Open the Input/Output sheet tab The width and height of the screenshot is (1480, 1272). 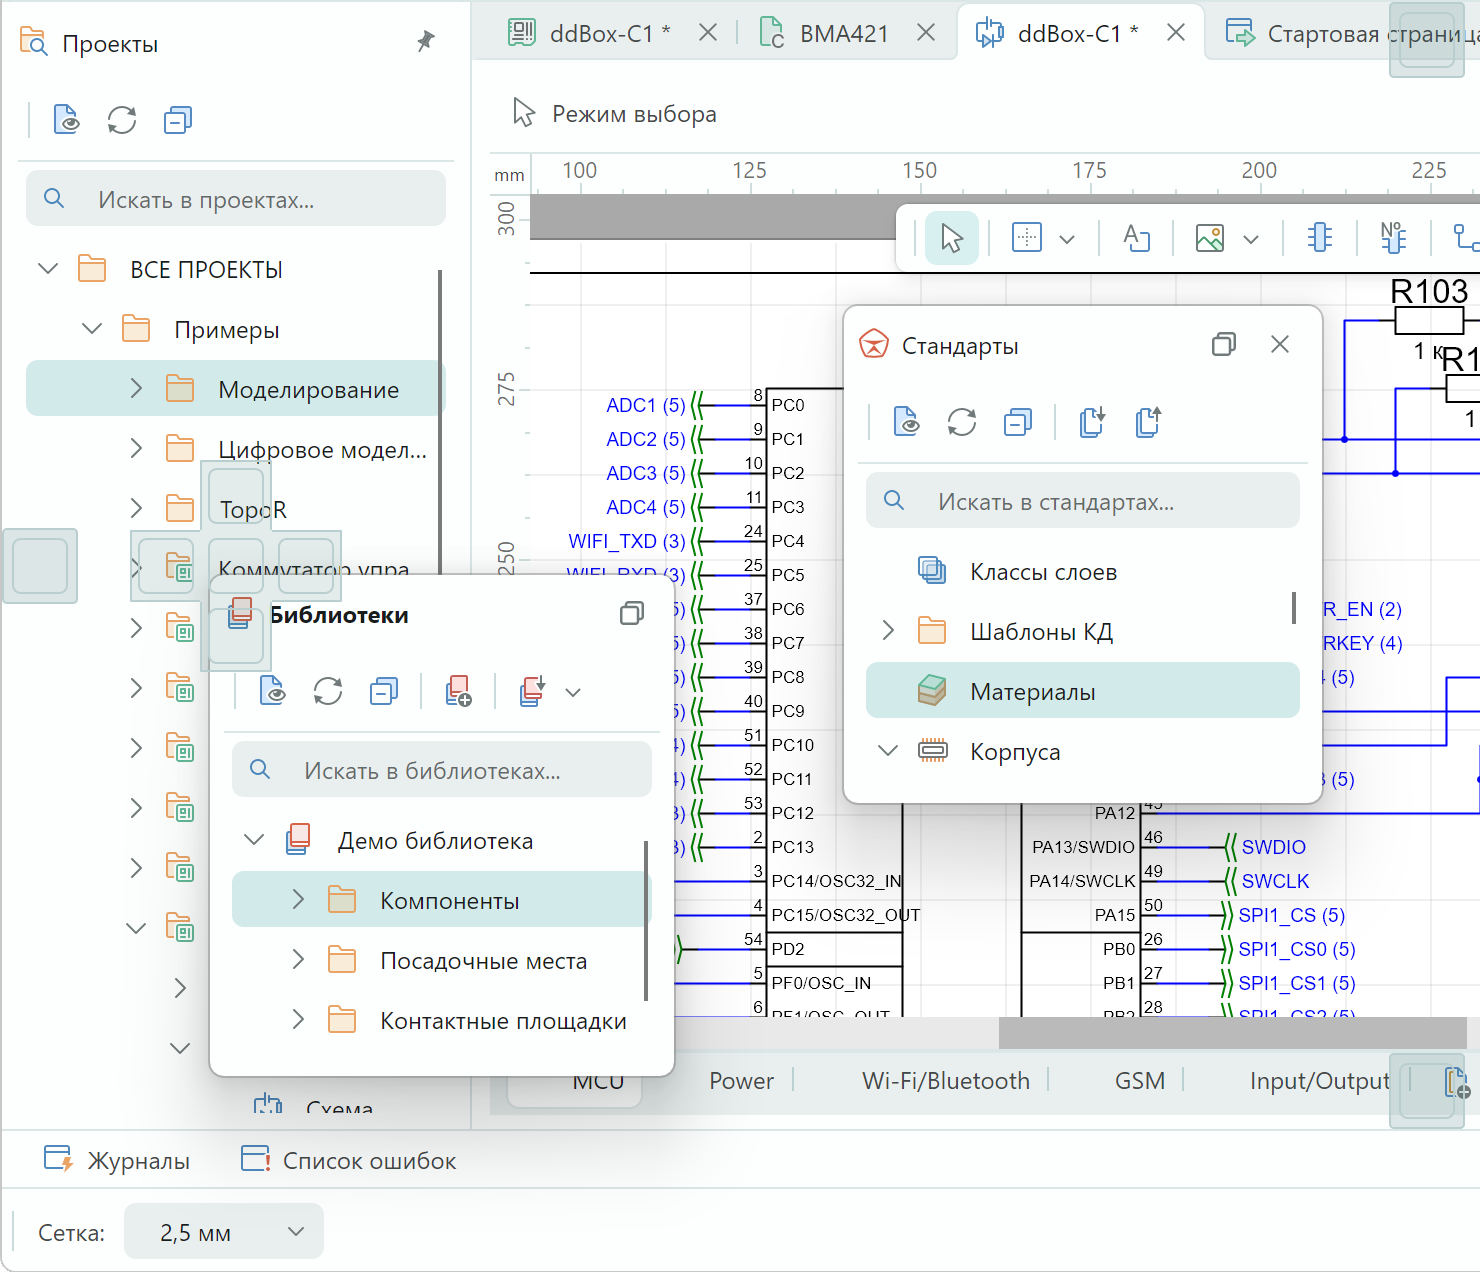coord(1319,1080)
